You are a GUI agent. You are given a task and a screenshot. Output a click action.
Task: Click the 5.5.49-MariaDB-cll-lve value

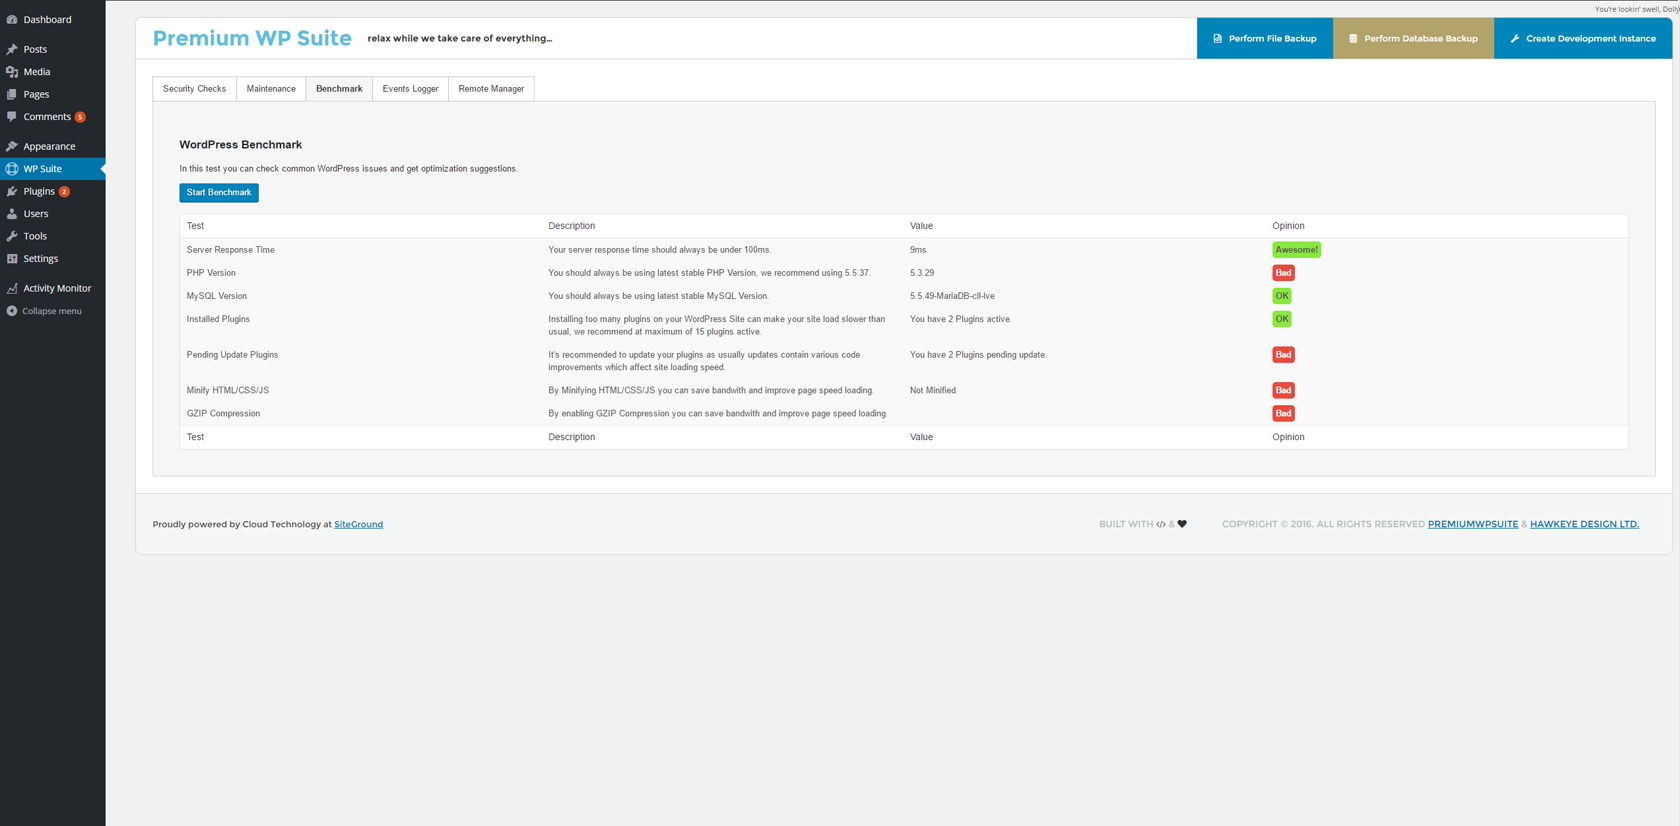pyautogui.click(x=952, y=296)
